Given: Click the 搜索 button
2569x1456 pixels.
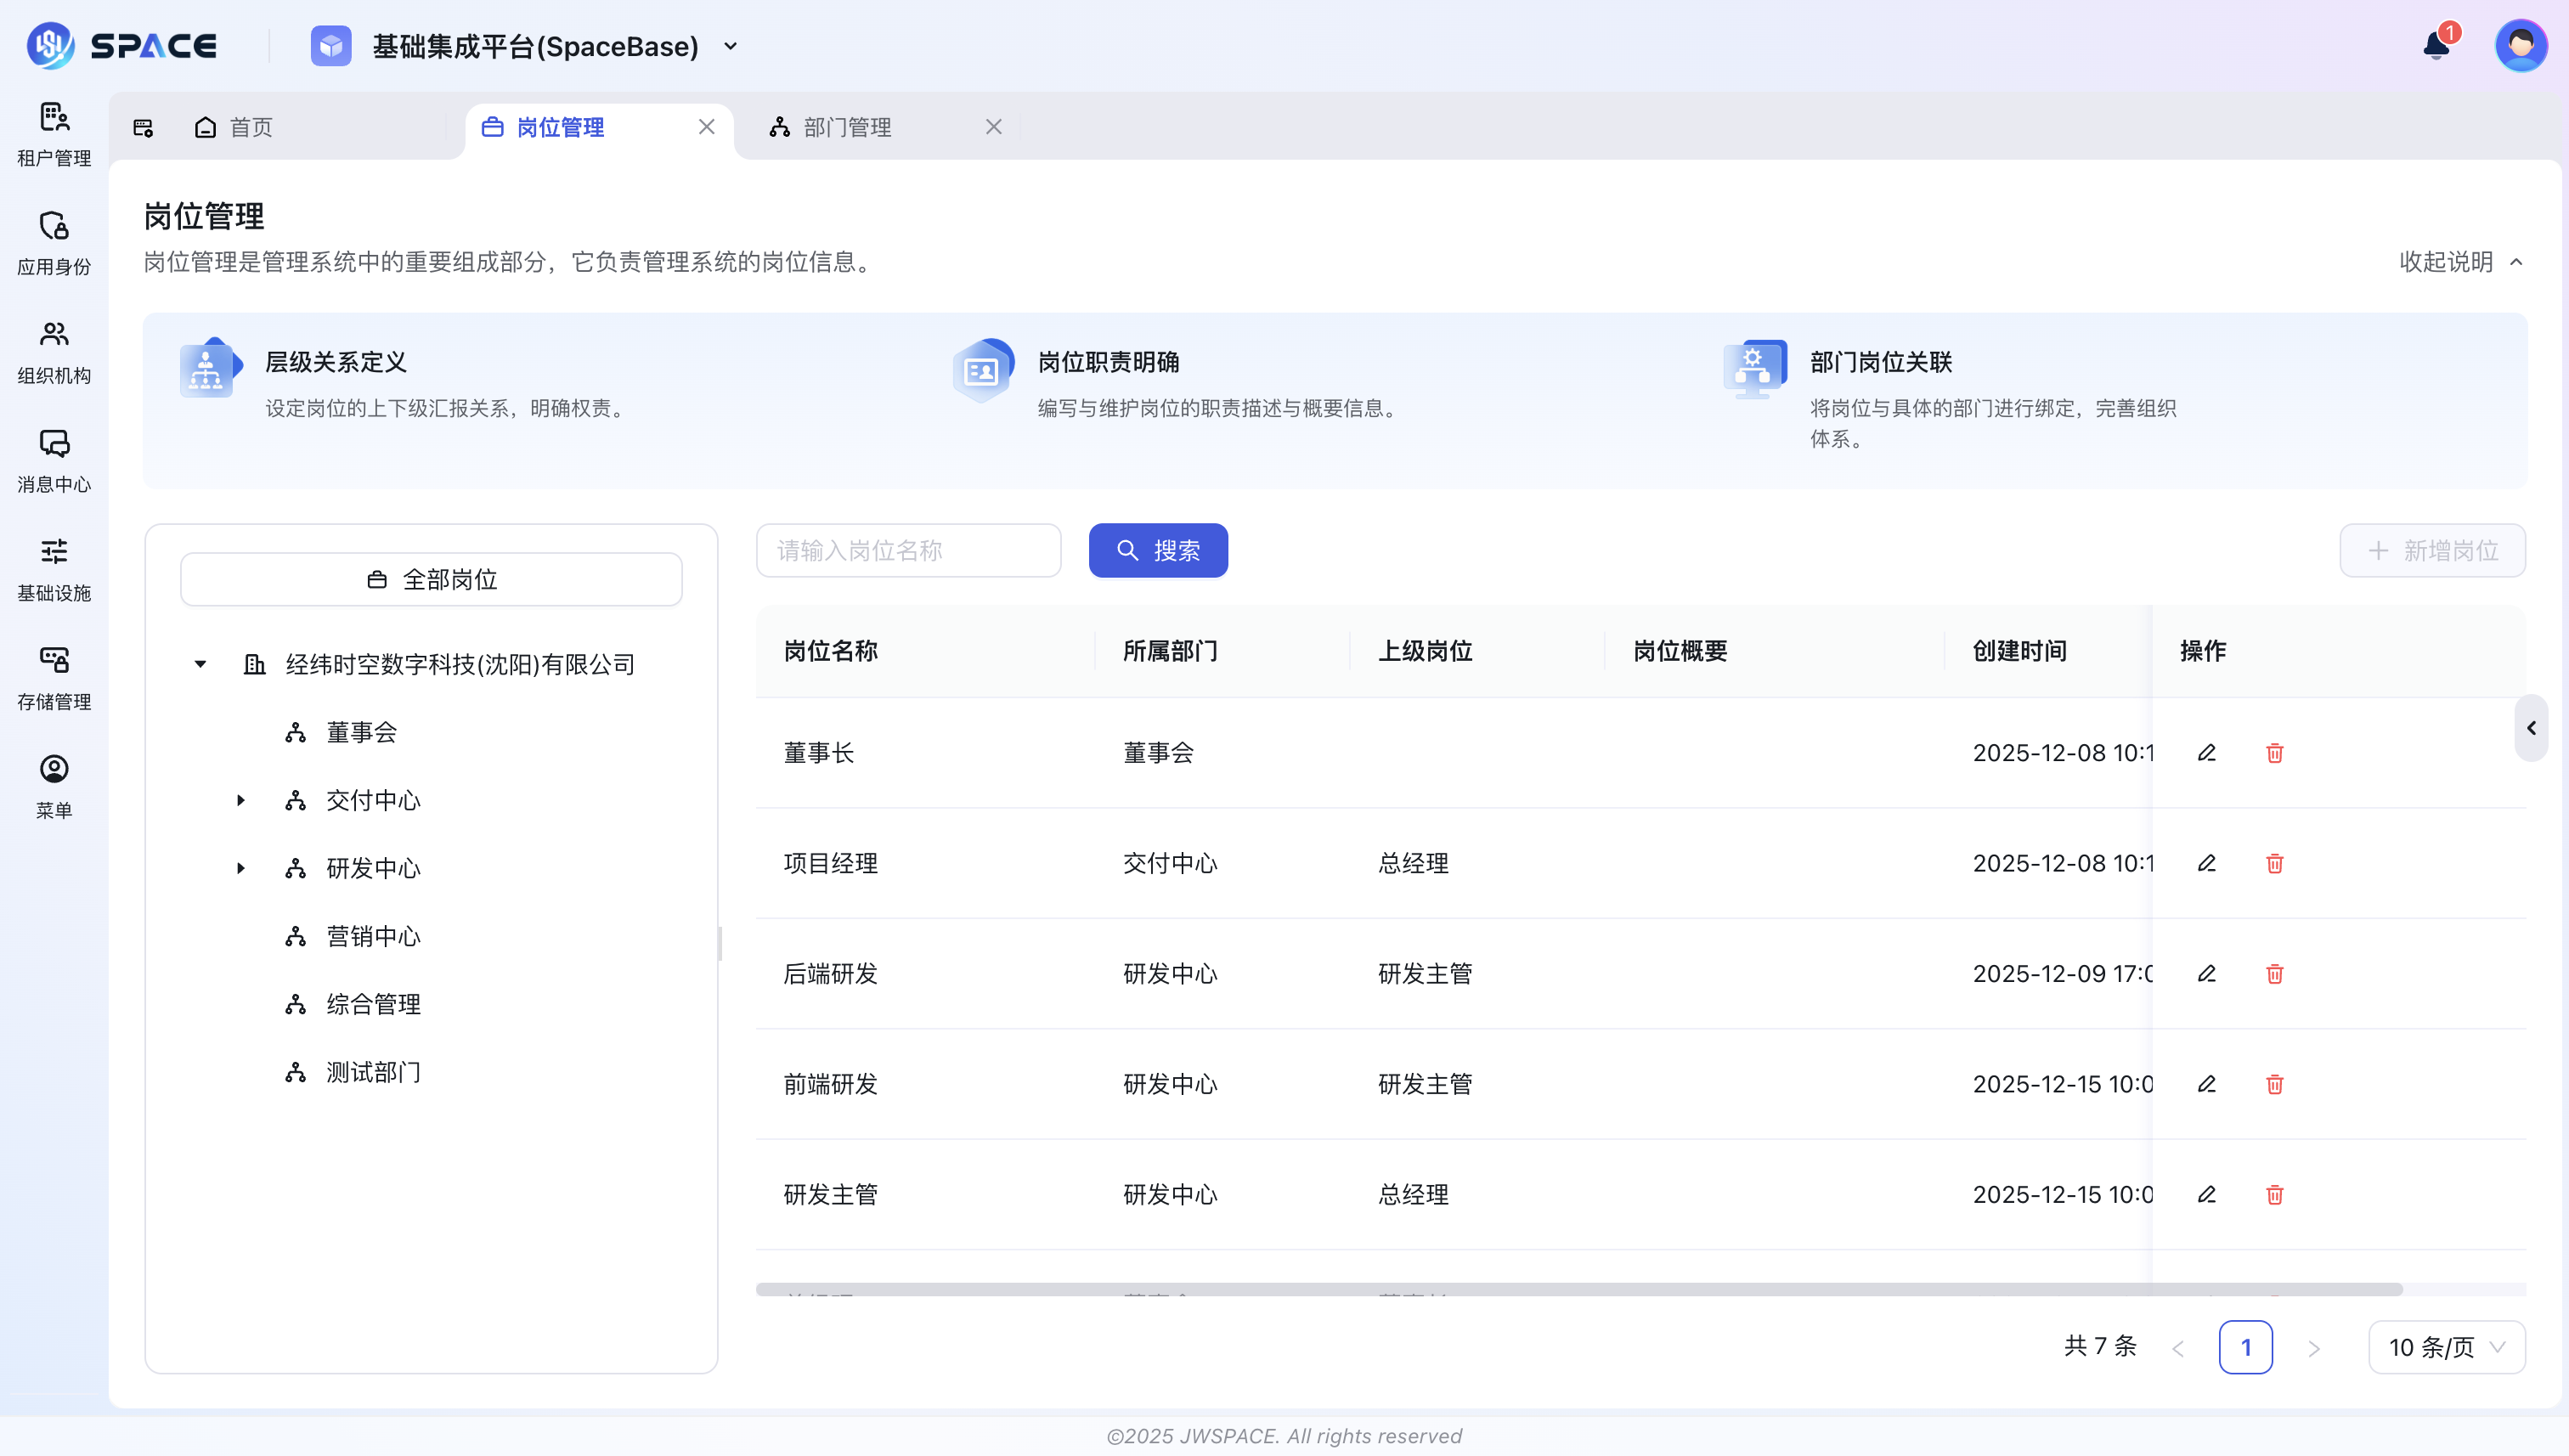Looking at the screenshot, I should (1158, 551).
